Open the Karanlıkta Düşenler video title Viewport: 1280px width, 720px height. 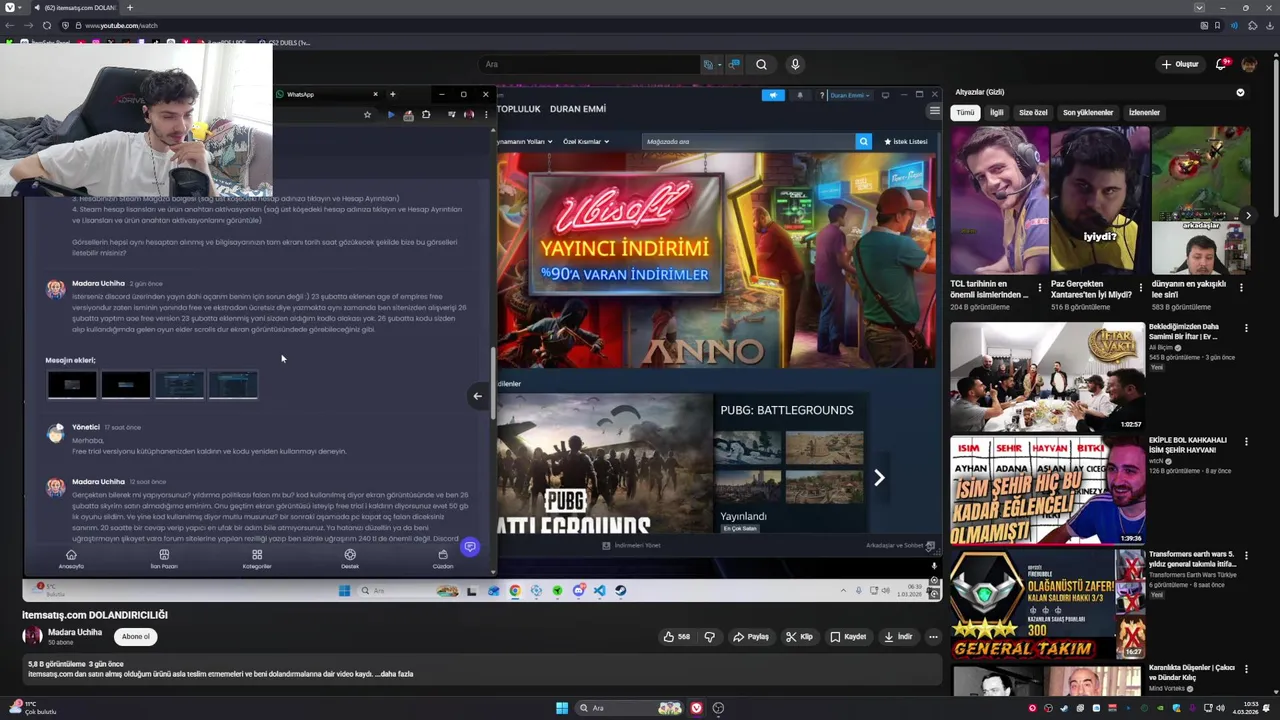point(1192,671)
